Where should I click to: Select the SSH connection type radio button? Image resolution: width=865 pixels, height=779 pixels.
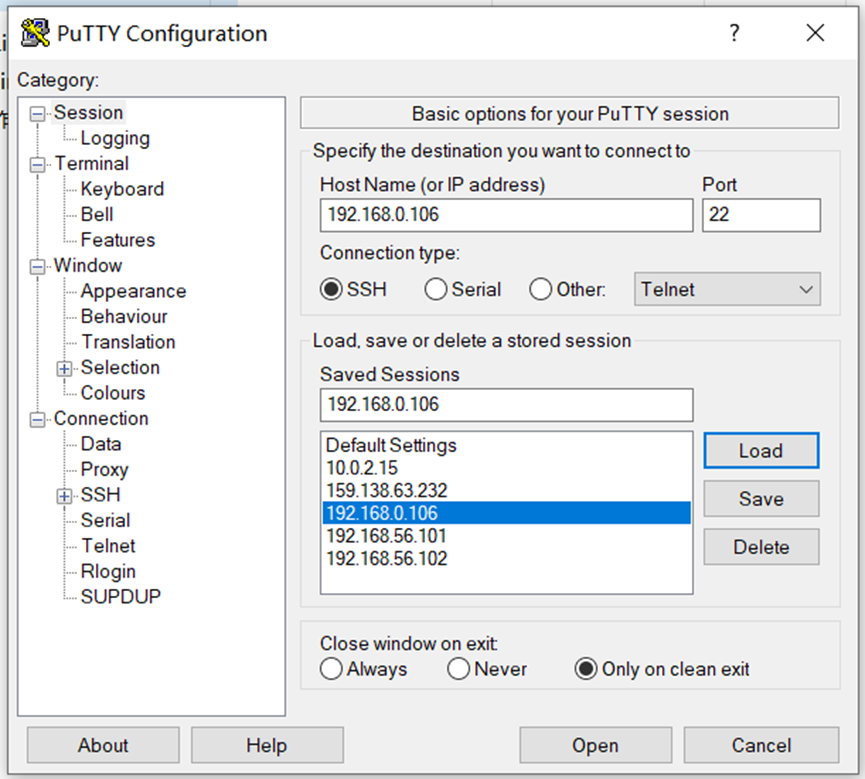[x=332, y=289]
